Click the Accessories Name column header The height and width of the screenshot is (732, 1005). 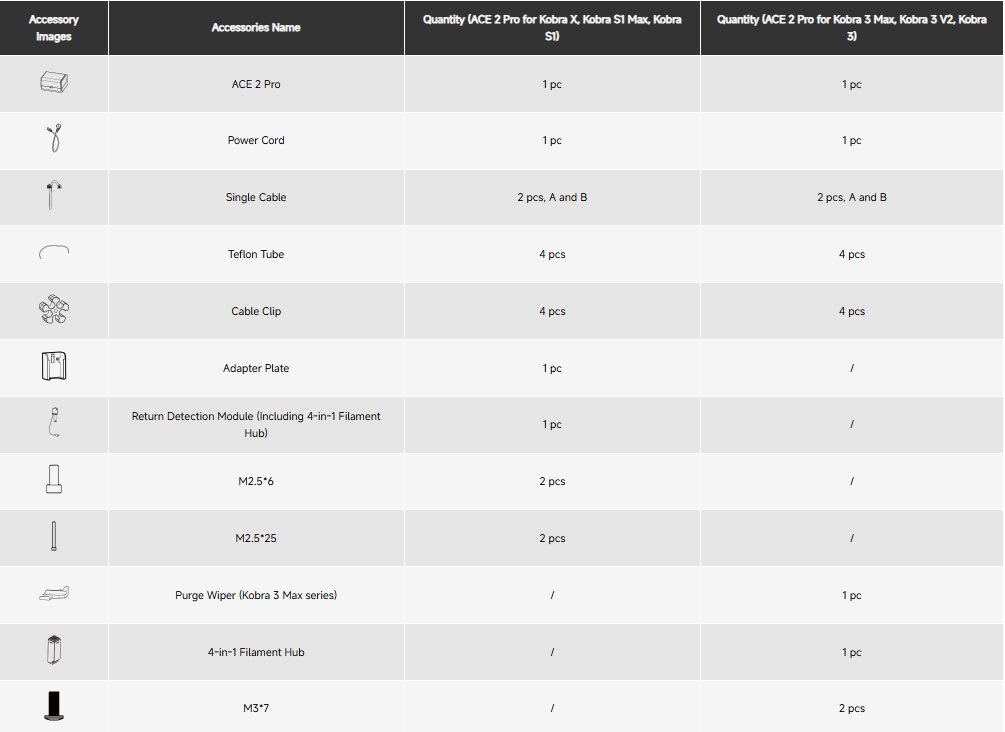(256, 28)
